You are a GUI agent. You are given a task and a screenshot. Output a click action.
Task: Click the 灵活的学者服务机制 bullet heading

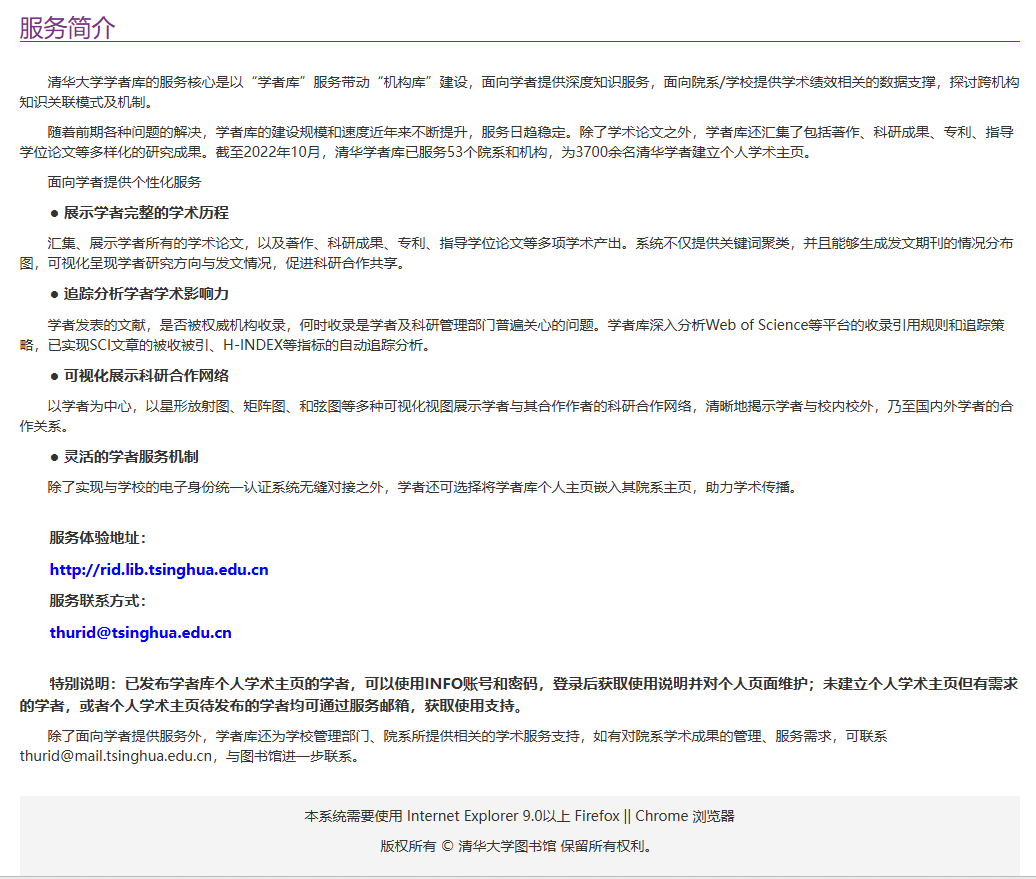[x=131, y=456]
